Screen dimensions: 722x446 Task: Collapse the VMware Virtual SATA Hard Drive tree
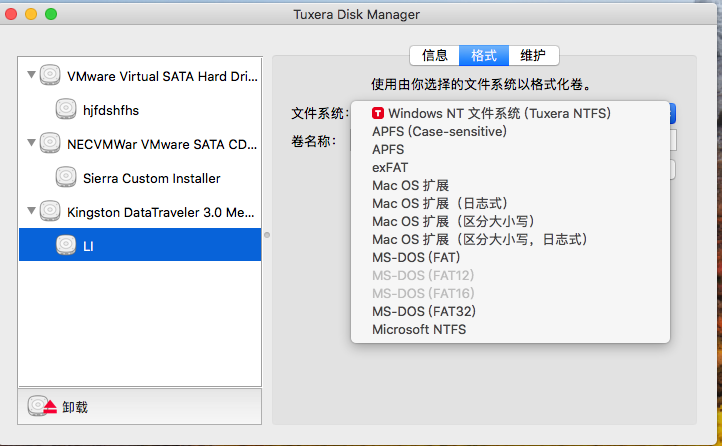31,75
